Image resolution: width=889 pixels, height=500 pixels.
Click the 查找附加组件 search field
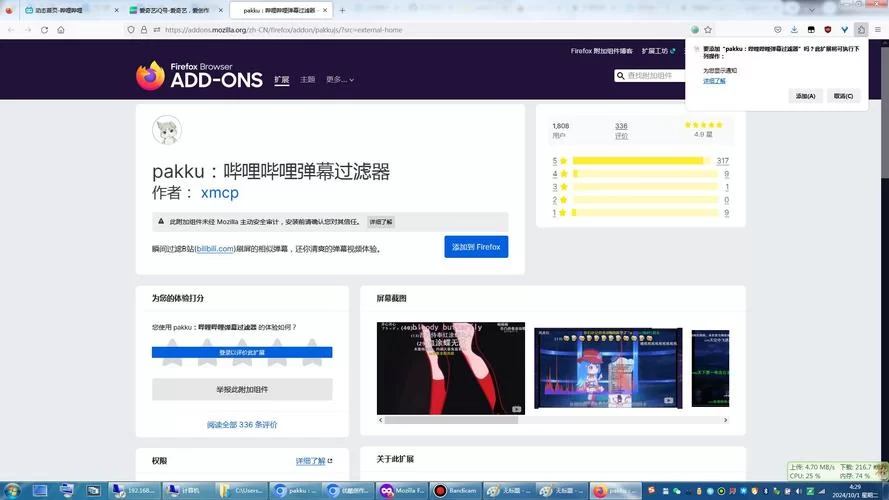(652, 75)
